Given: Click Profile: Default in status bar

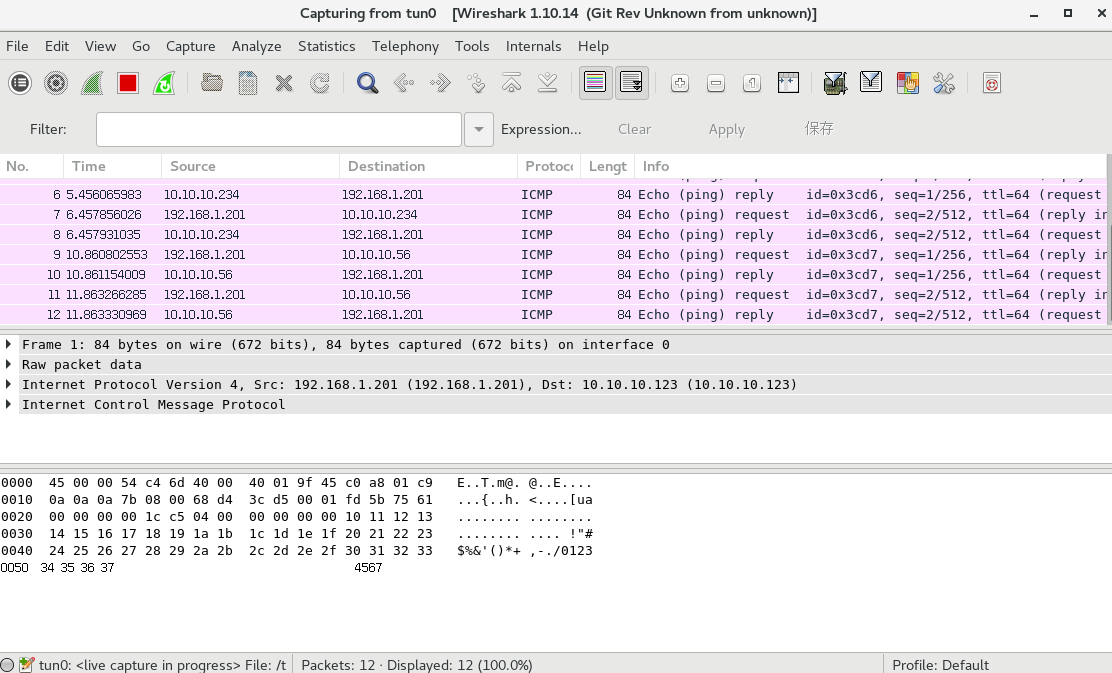Looking at the screenshot, I should 940,665.
